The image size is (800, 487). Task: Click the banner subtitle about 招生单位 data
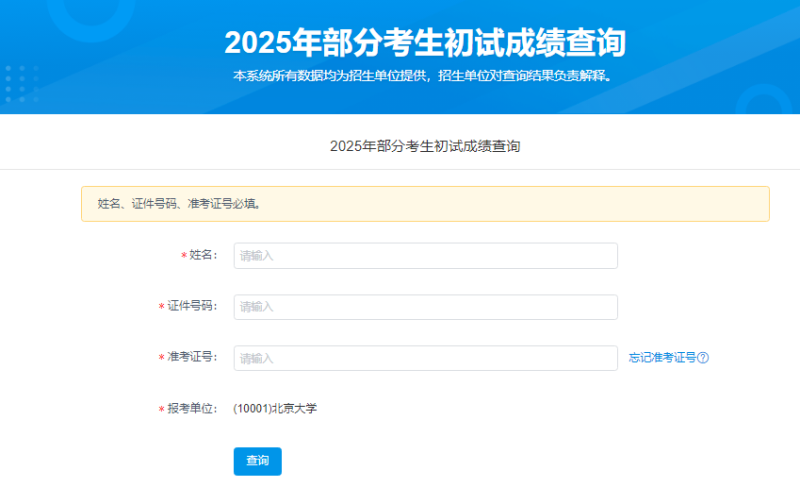coord(421,76)
